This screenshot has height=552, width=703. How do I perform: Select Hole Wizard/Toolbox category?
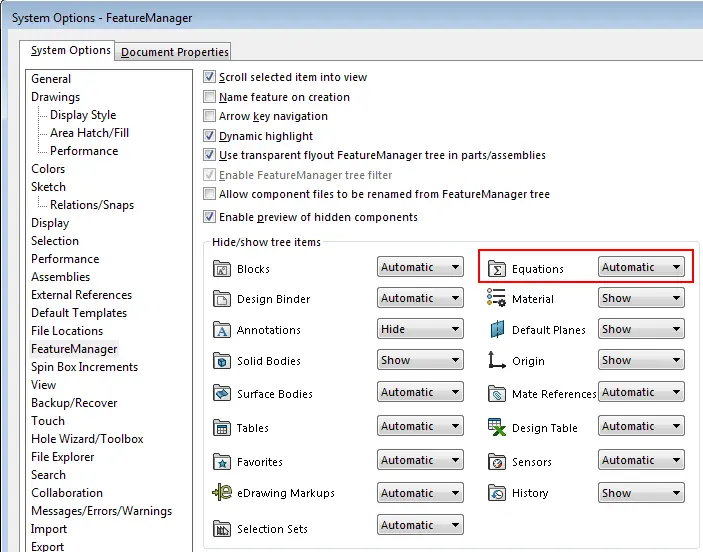87,439
